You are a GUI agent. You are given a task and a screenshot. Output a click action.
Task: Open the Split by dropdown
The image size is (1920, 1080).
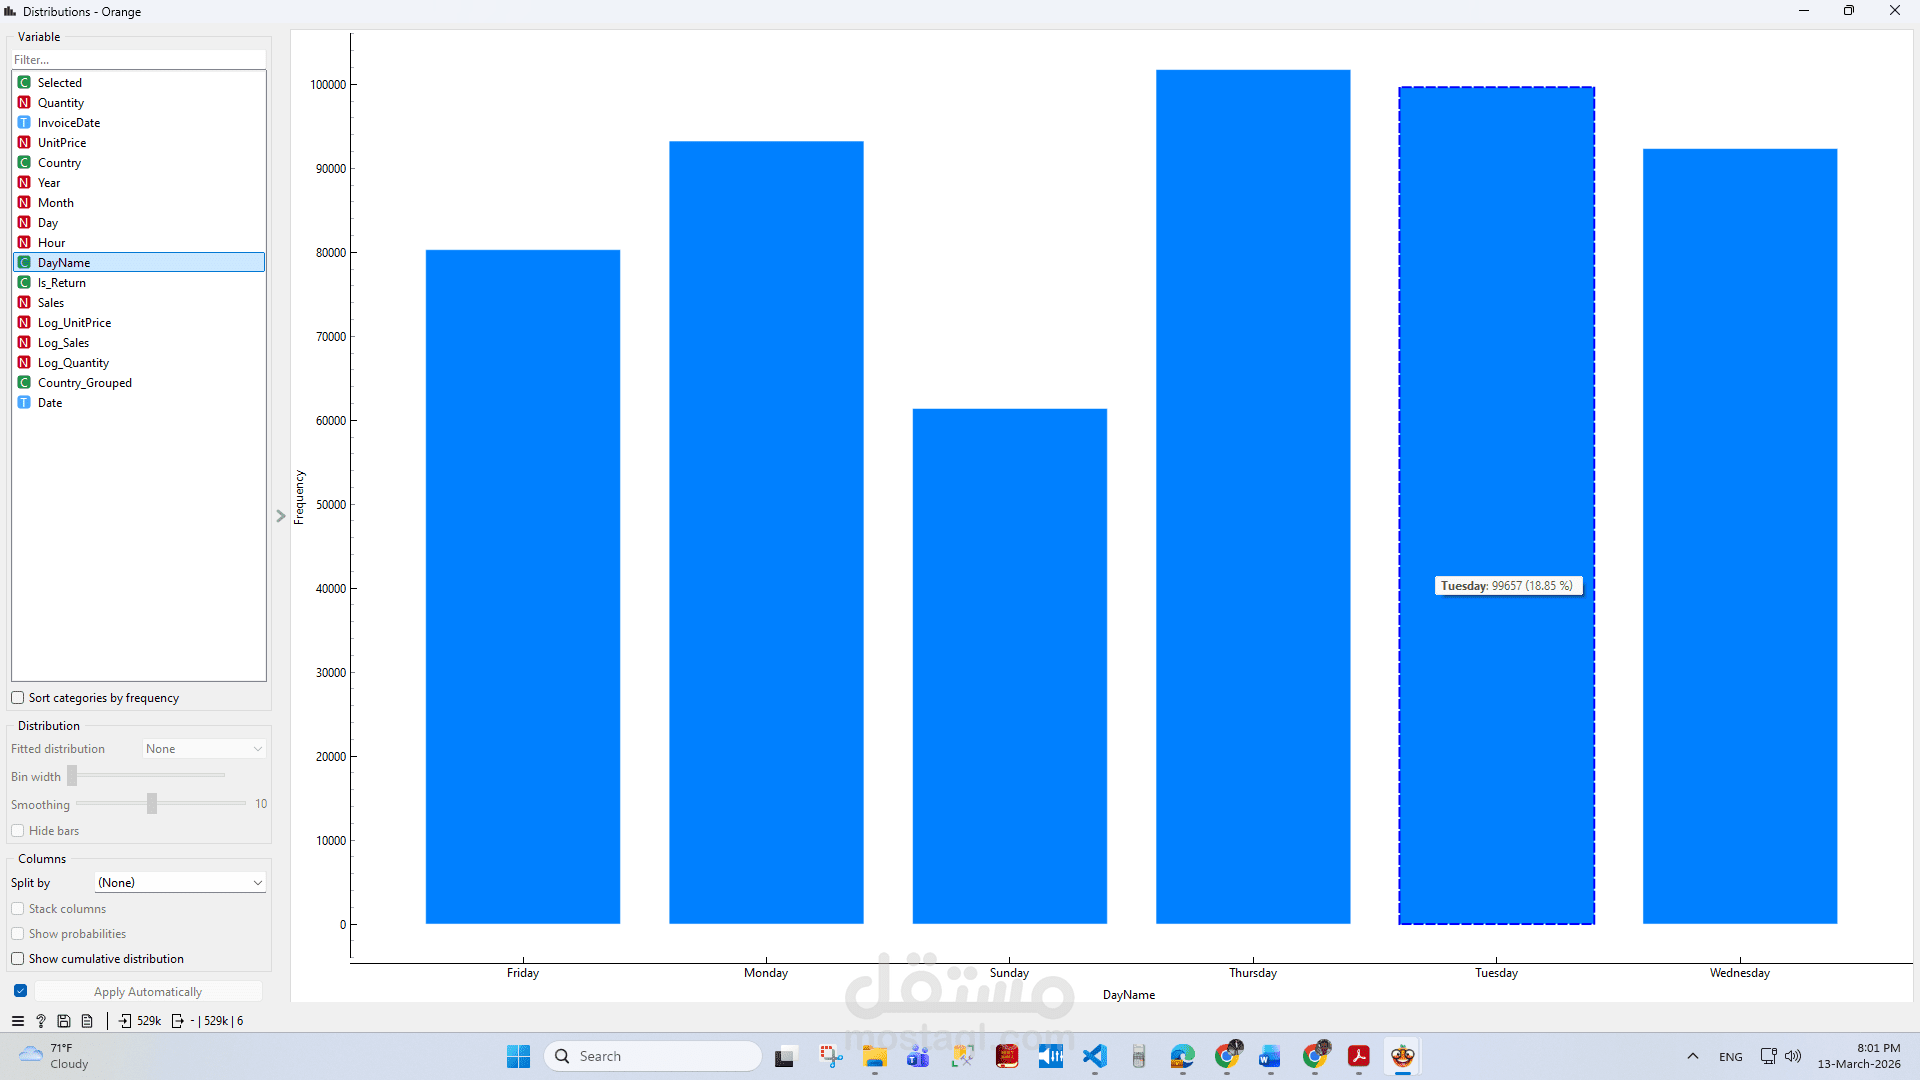180,882
